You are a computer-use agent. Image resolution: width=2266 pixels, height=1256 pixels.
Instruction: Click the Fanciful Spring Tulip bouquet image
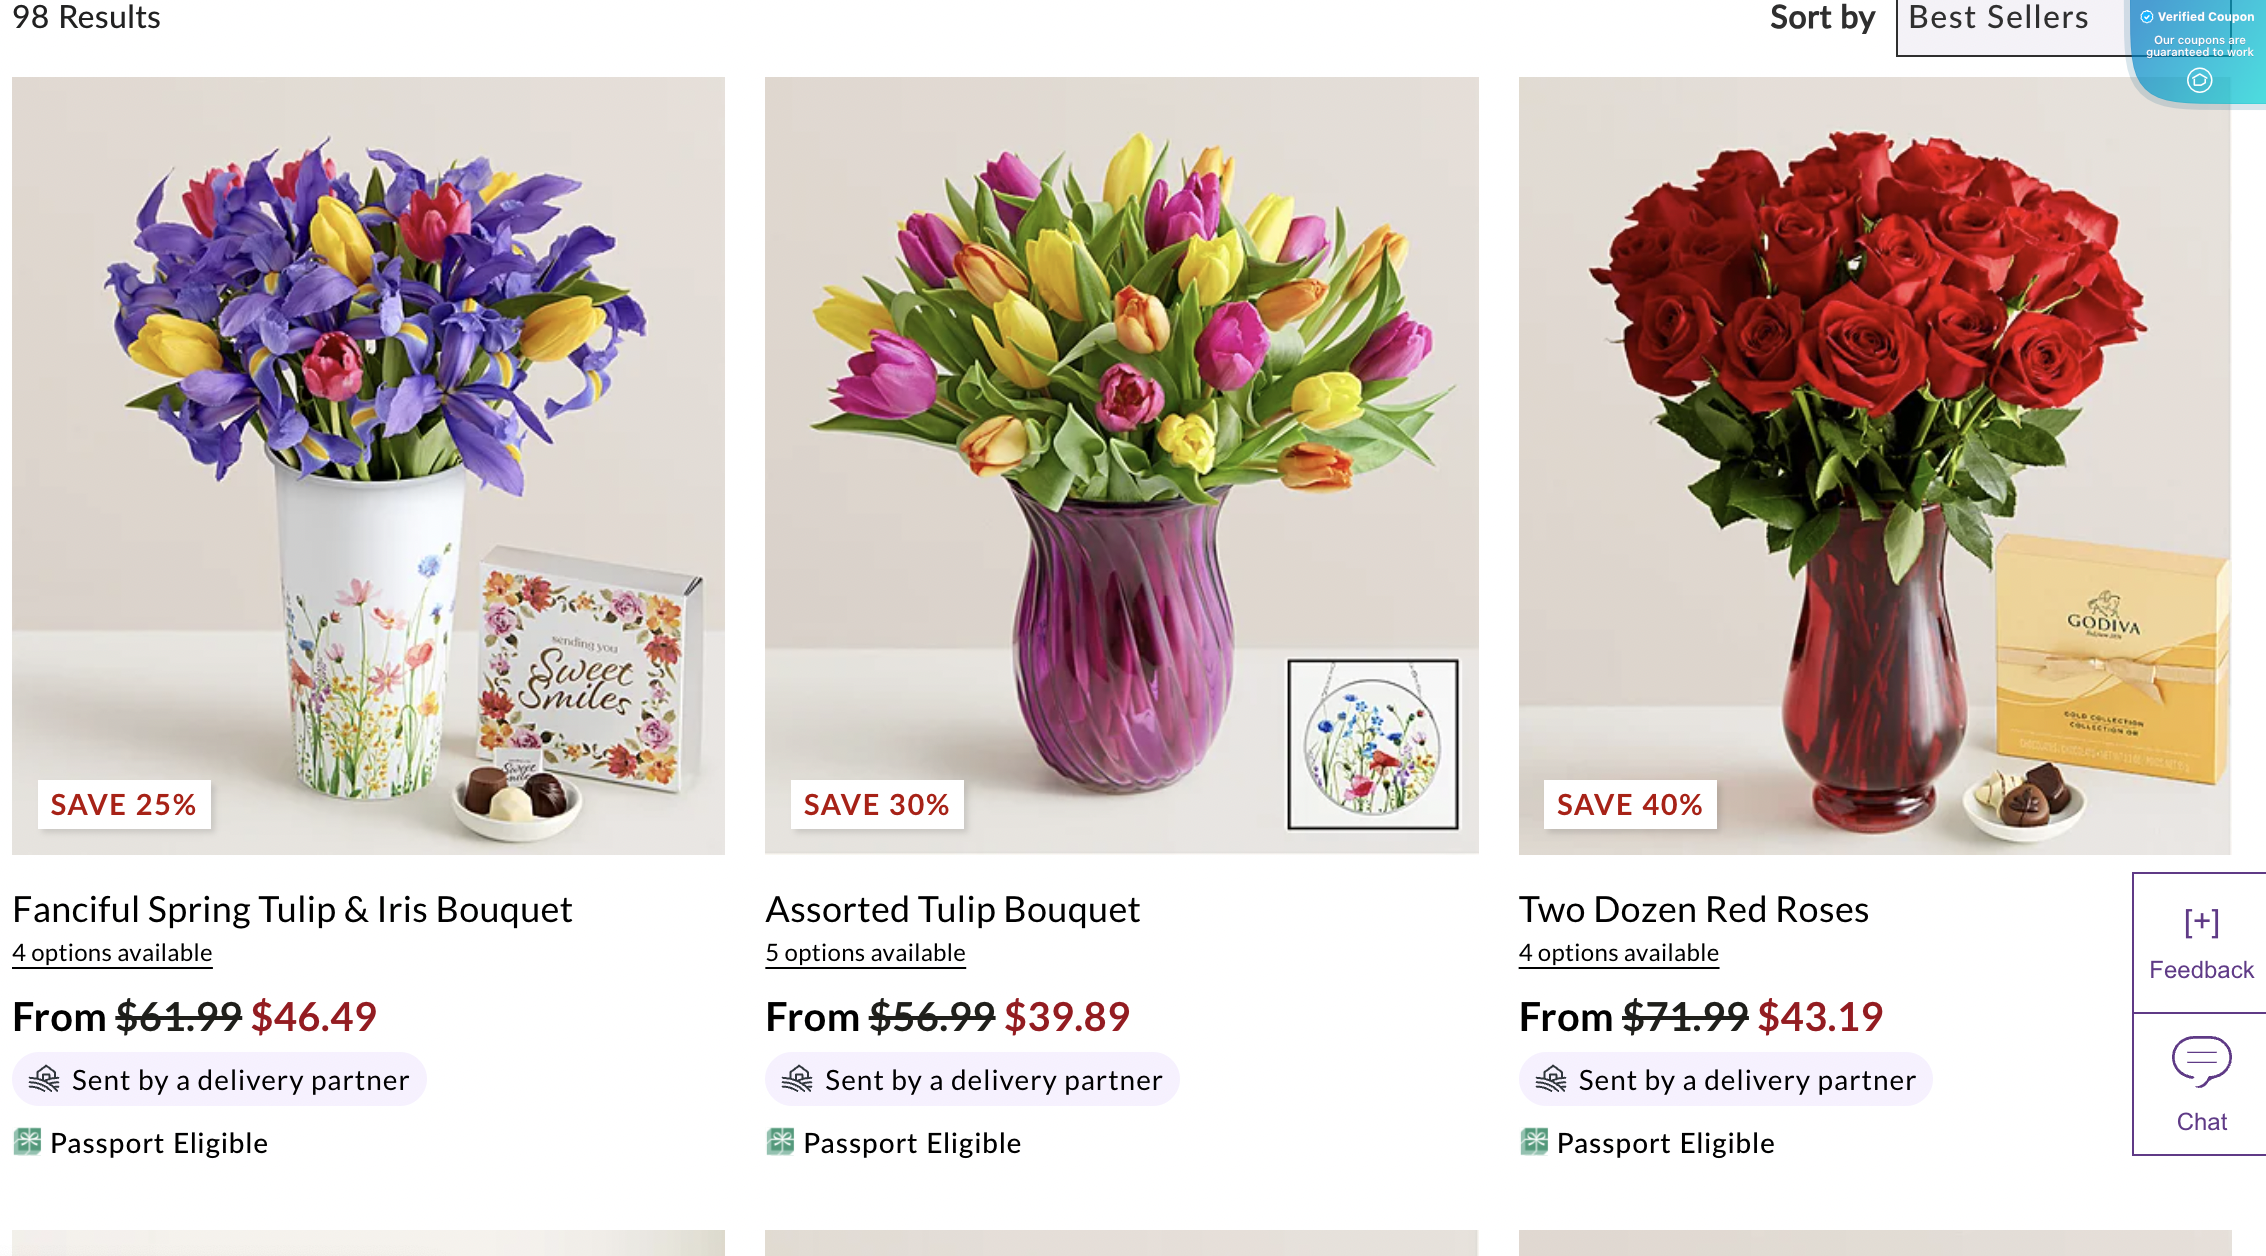pos(368,465)
